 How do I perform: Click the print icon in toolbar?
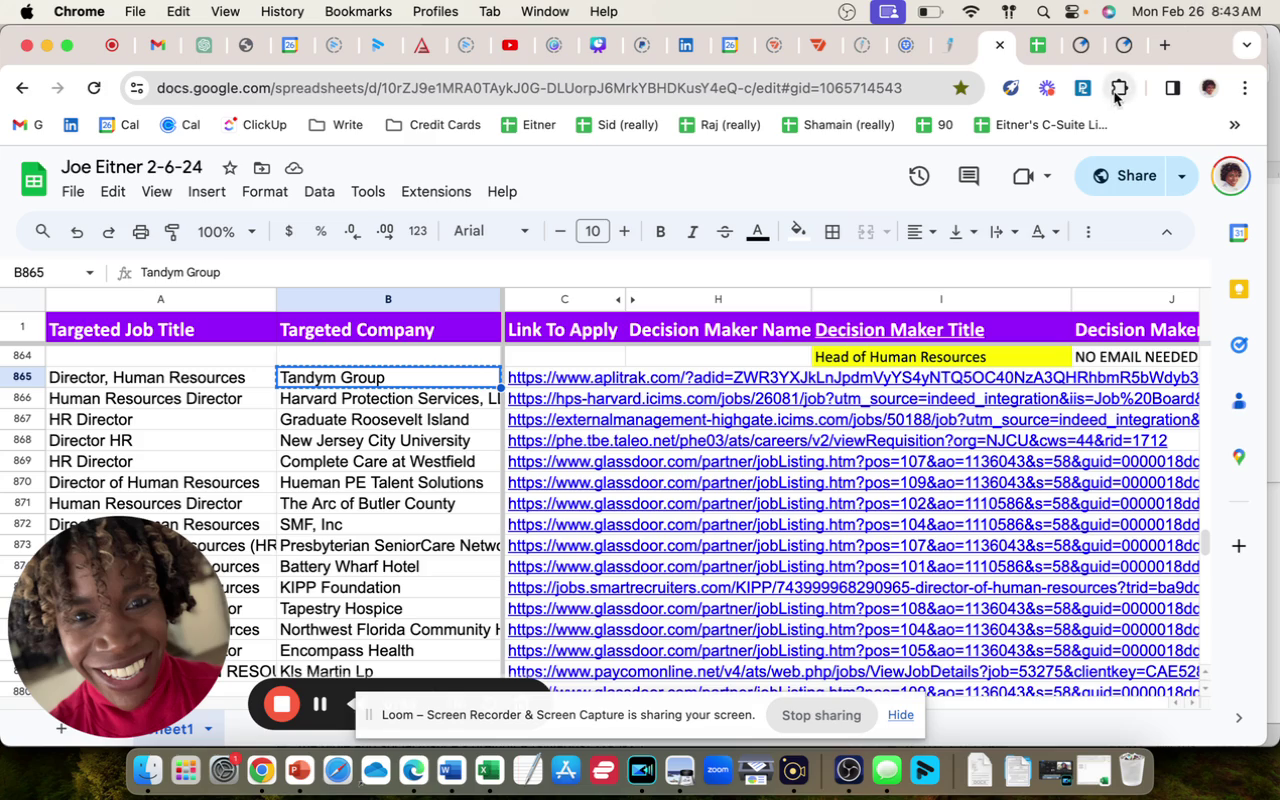(141, 232)
